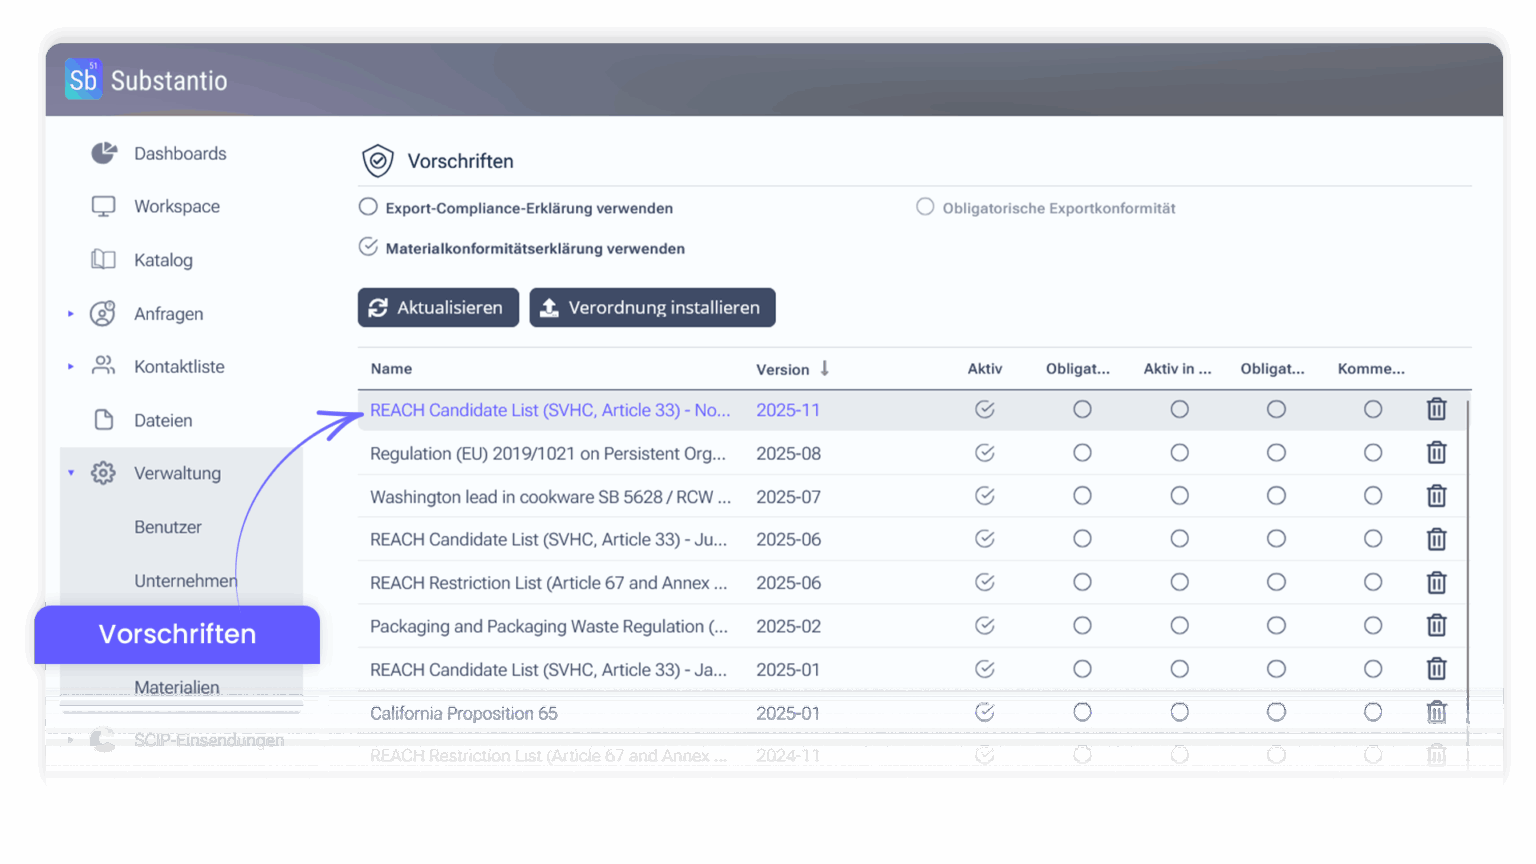The width and height of the screenshot is (1536, 864).
Task: Collapse the Verwaltung section
Action: [70, 472]
